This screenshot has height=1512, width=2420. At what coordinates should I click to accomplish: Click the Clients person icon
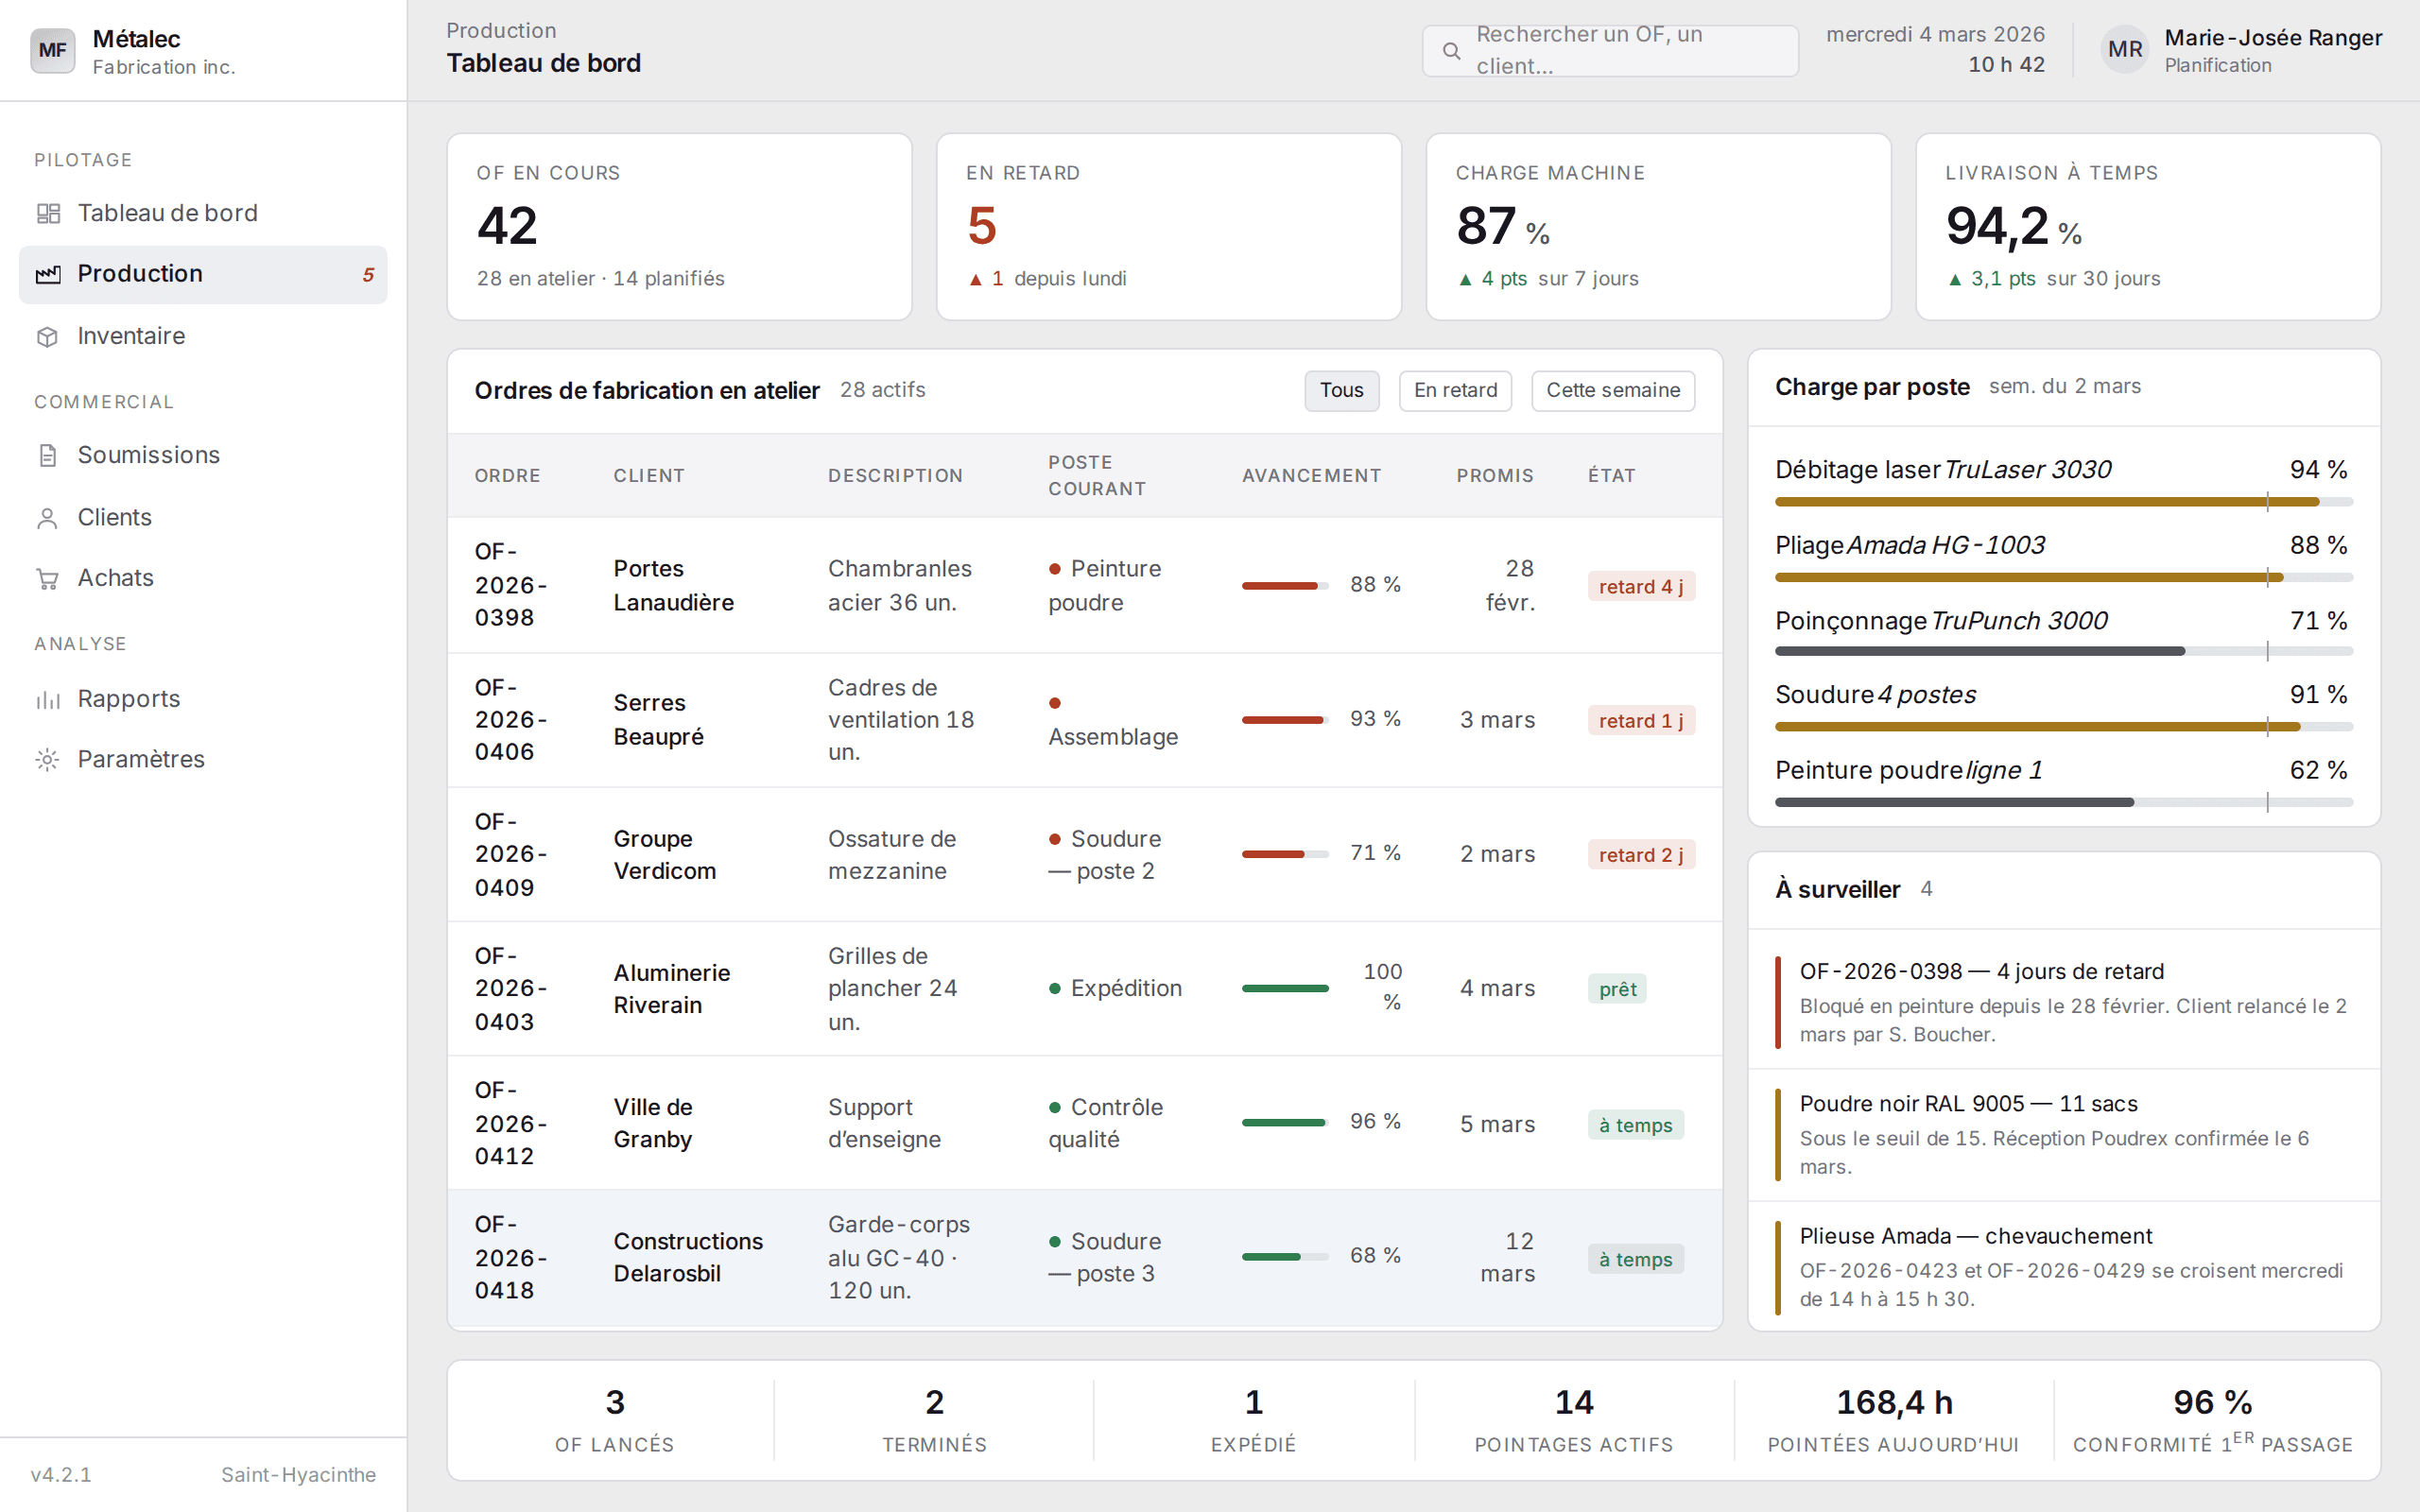click(x=48, y=517)
